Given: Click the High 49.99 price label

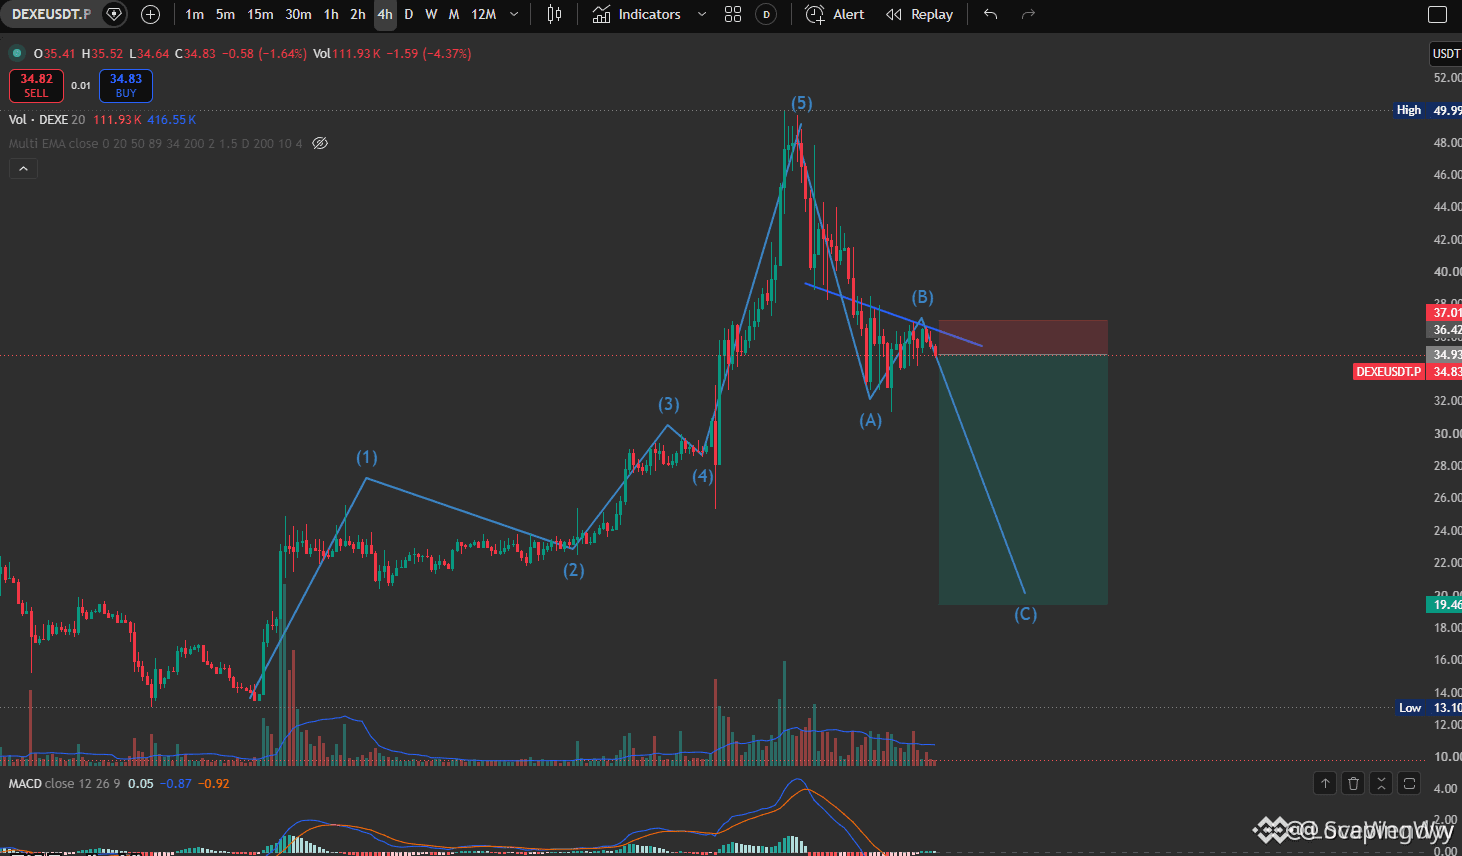Looking at the screenshot, I should [x=1428, y=110].
